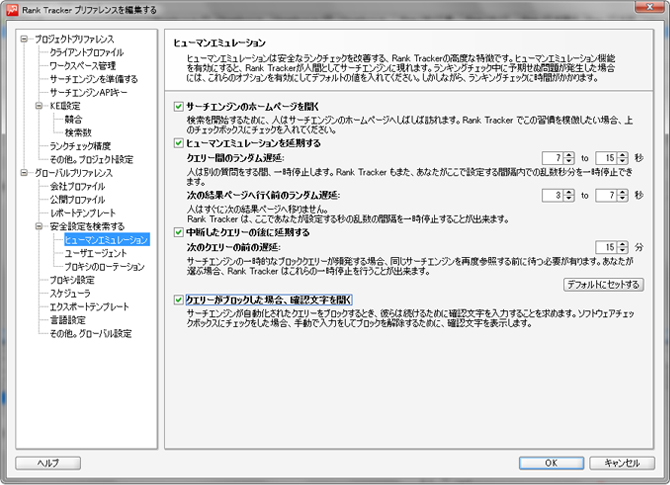Uncheck クエリーがブロックした場合、確認文字を開く checkbox
Viewport: 670px width, 485px height.
179,300
